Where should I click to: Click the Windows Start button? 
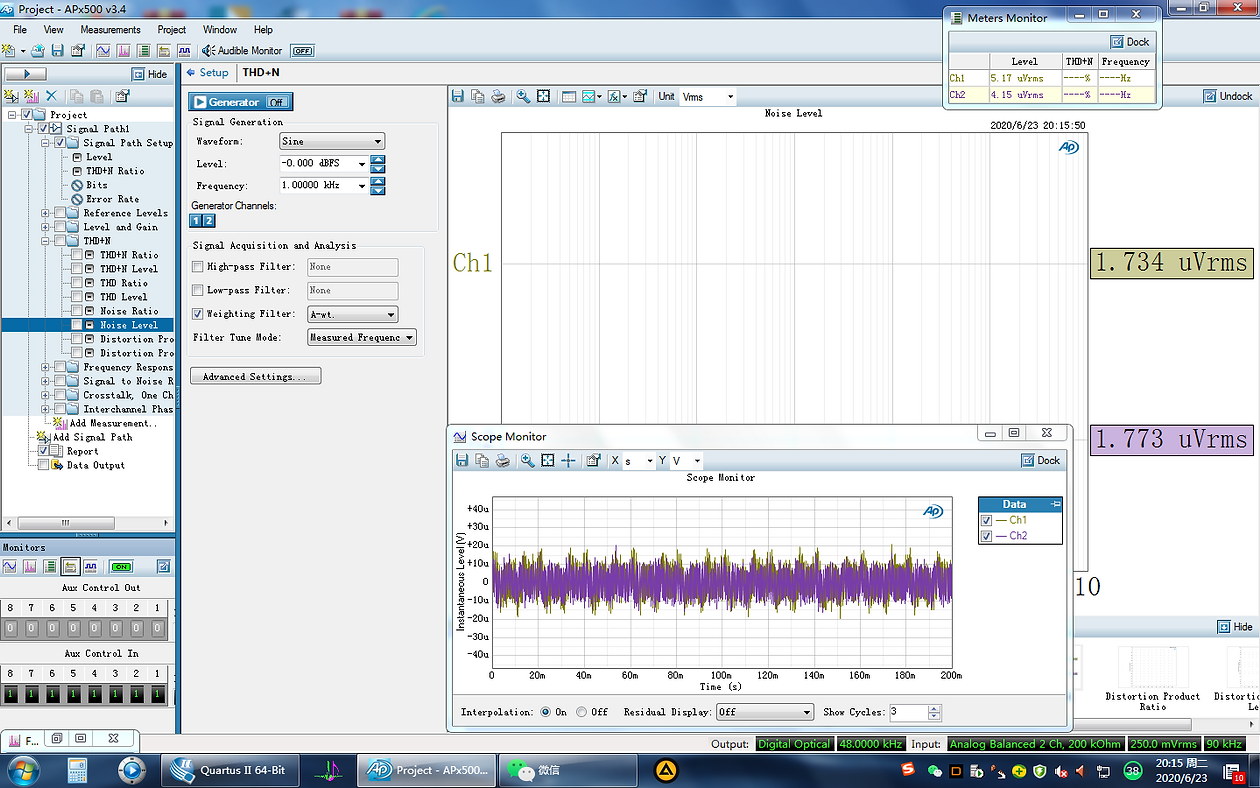point(21,770)
